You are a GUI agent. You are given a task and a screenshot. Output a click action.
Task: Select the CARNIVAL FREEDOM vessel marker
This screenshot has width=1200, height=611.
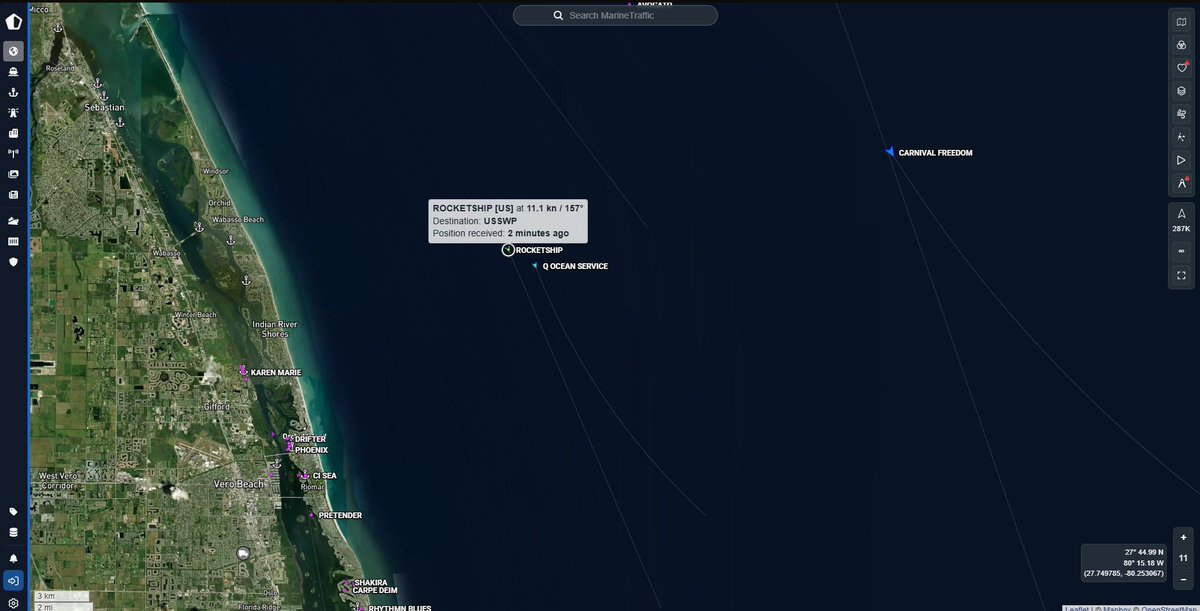(889, 152)
